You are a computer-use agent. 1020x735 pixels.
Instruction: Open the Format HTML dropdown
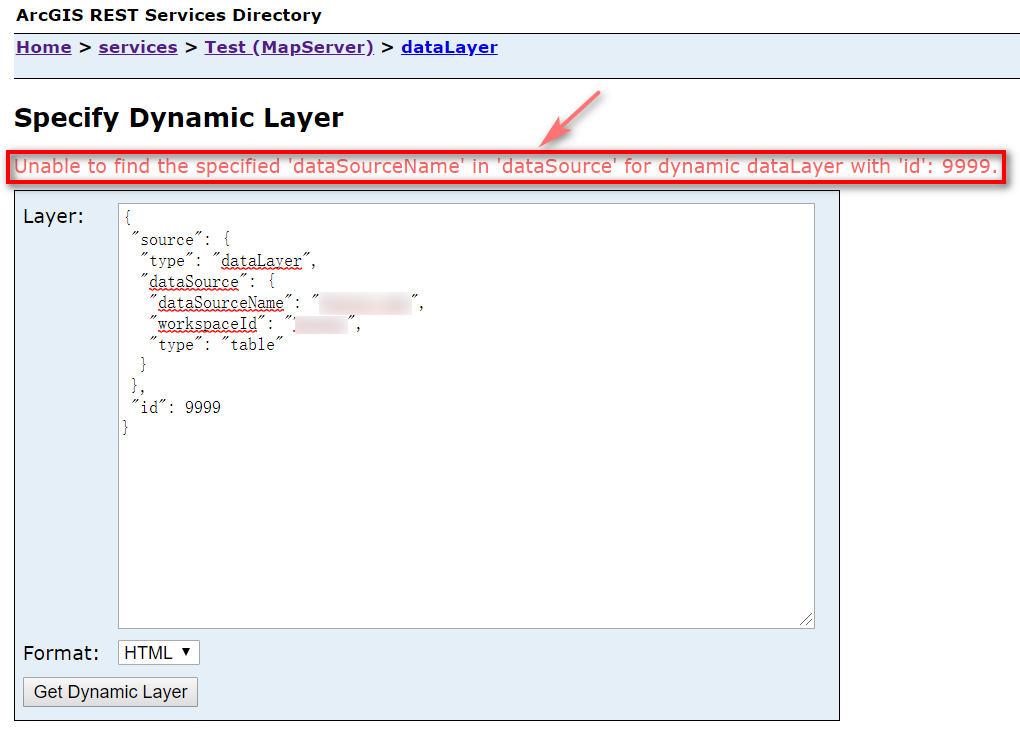pyautogui.click(x=159, y=652)
